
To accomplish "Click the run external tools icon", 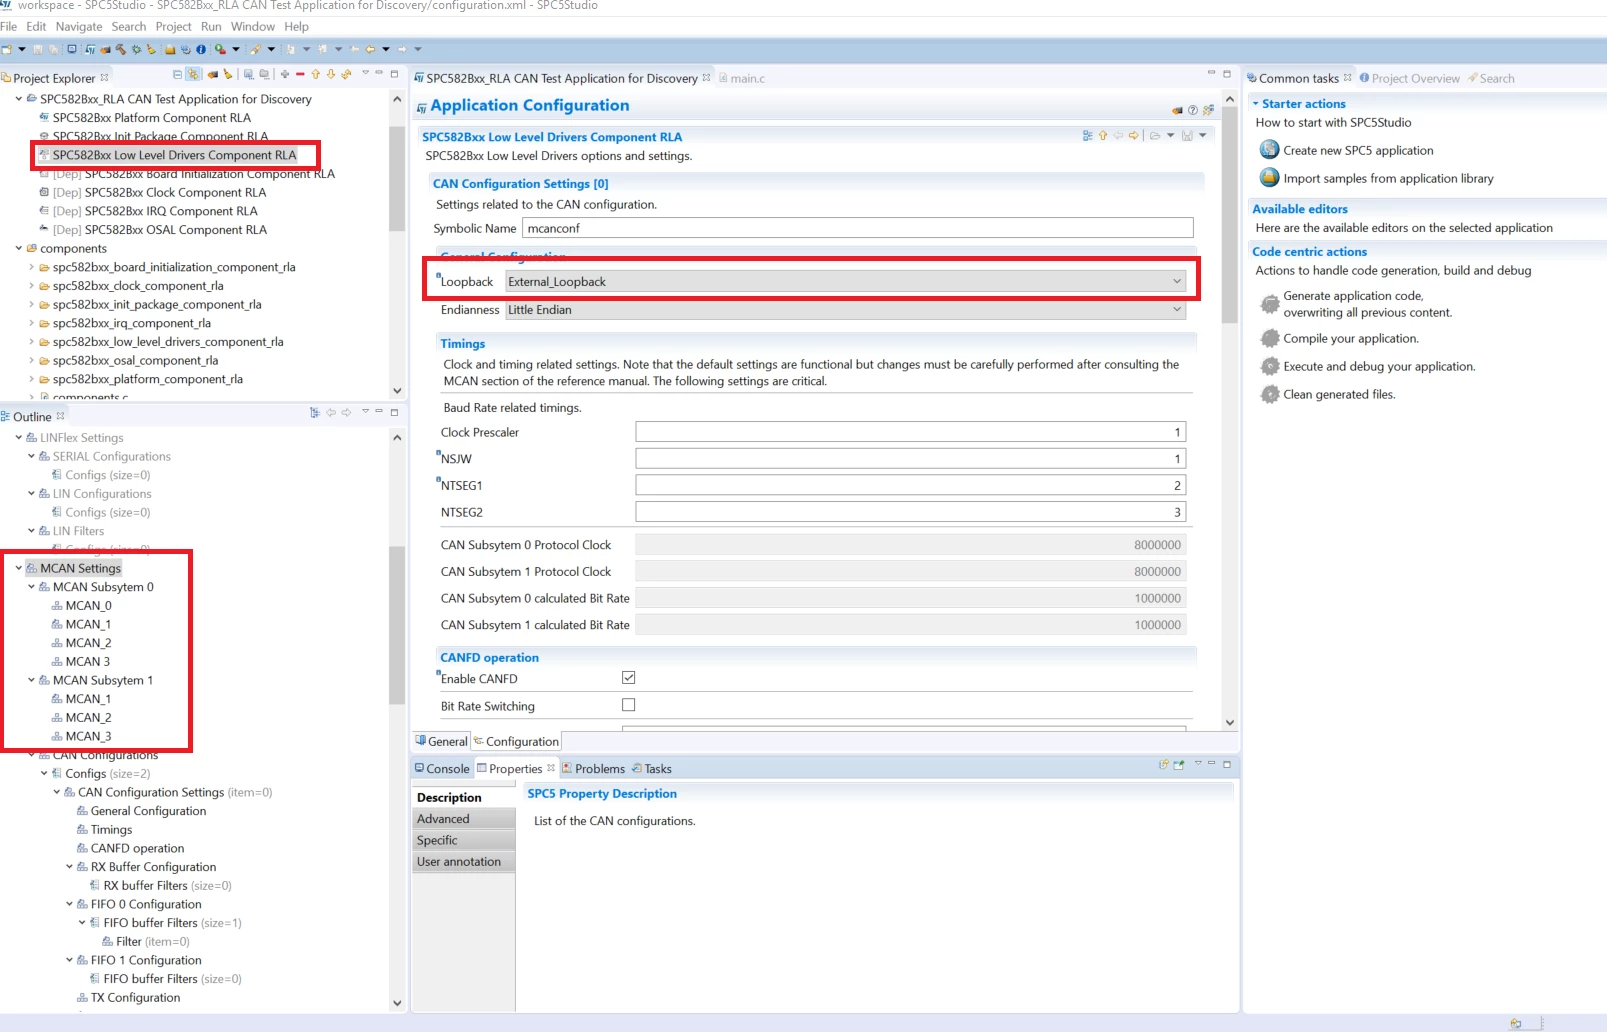I will tap(220, 49).
